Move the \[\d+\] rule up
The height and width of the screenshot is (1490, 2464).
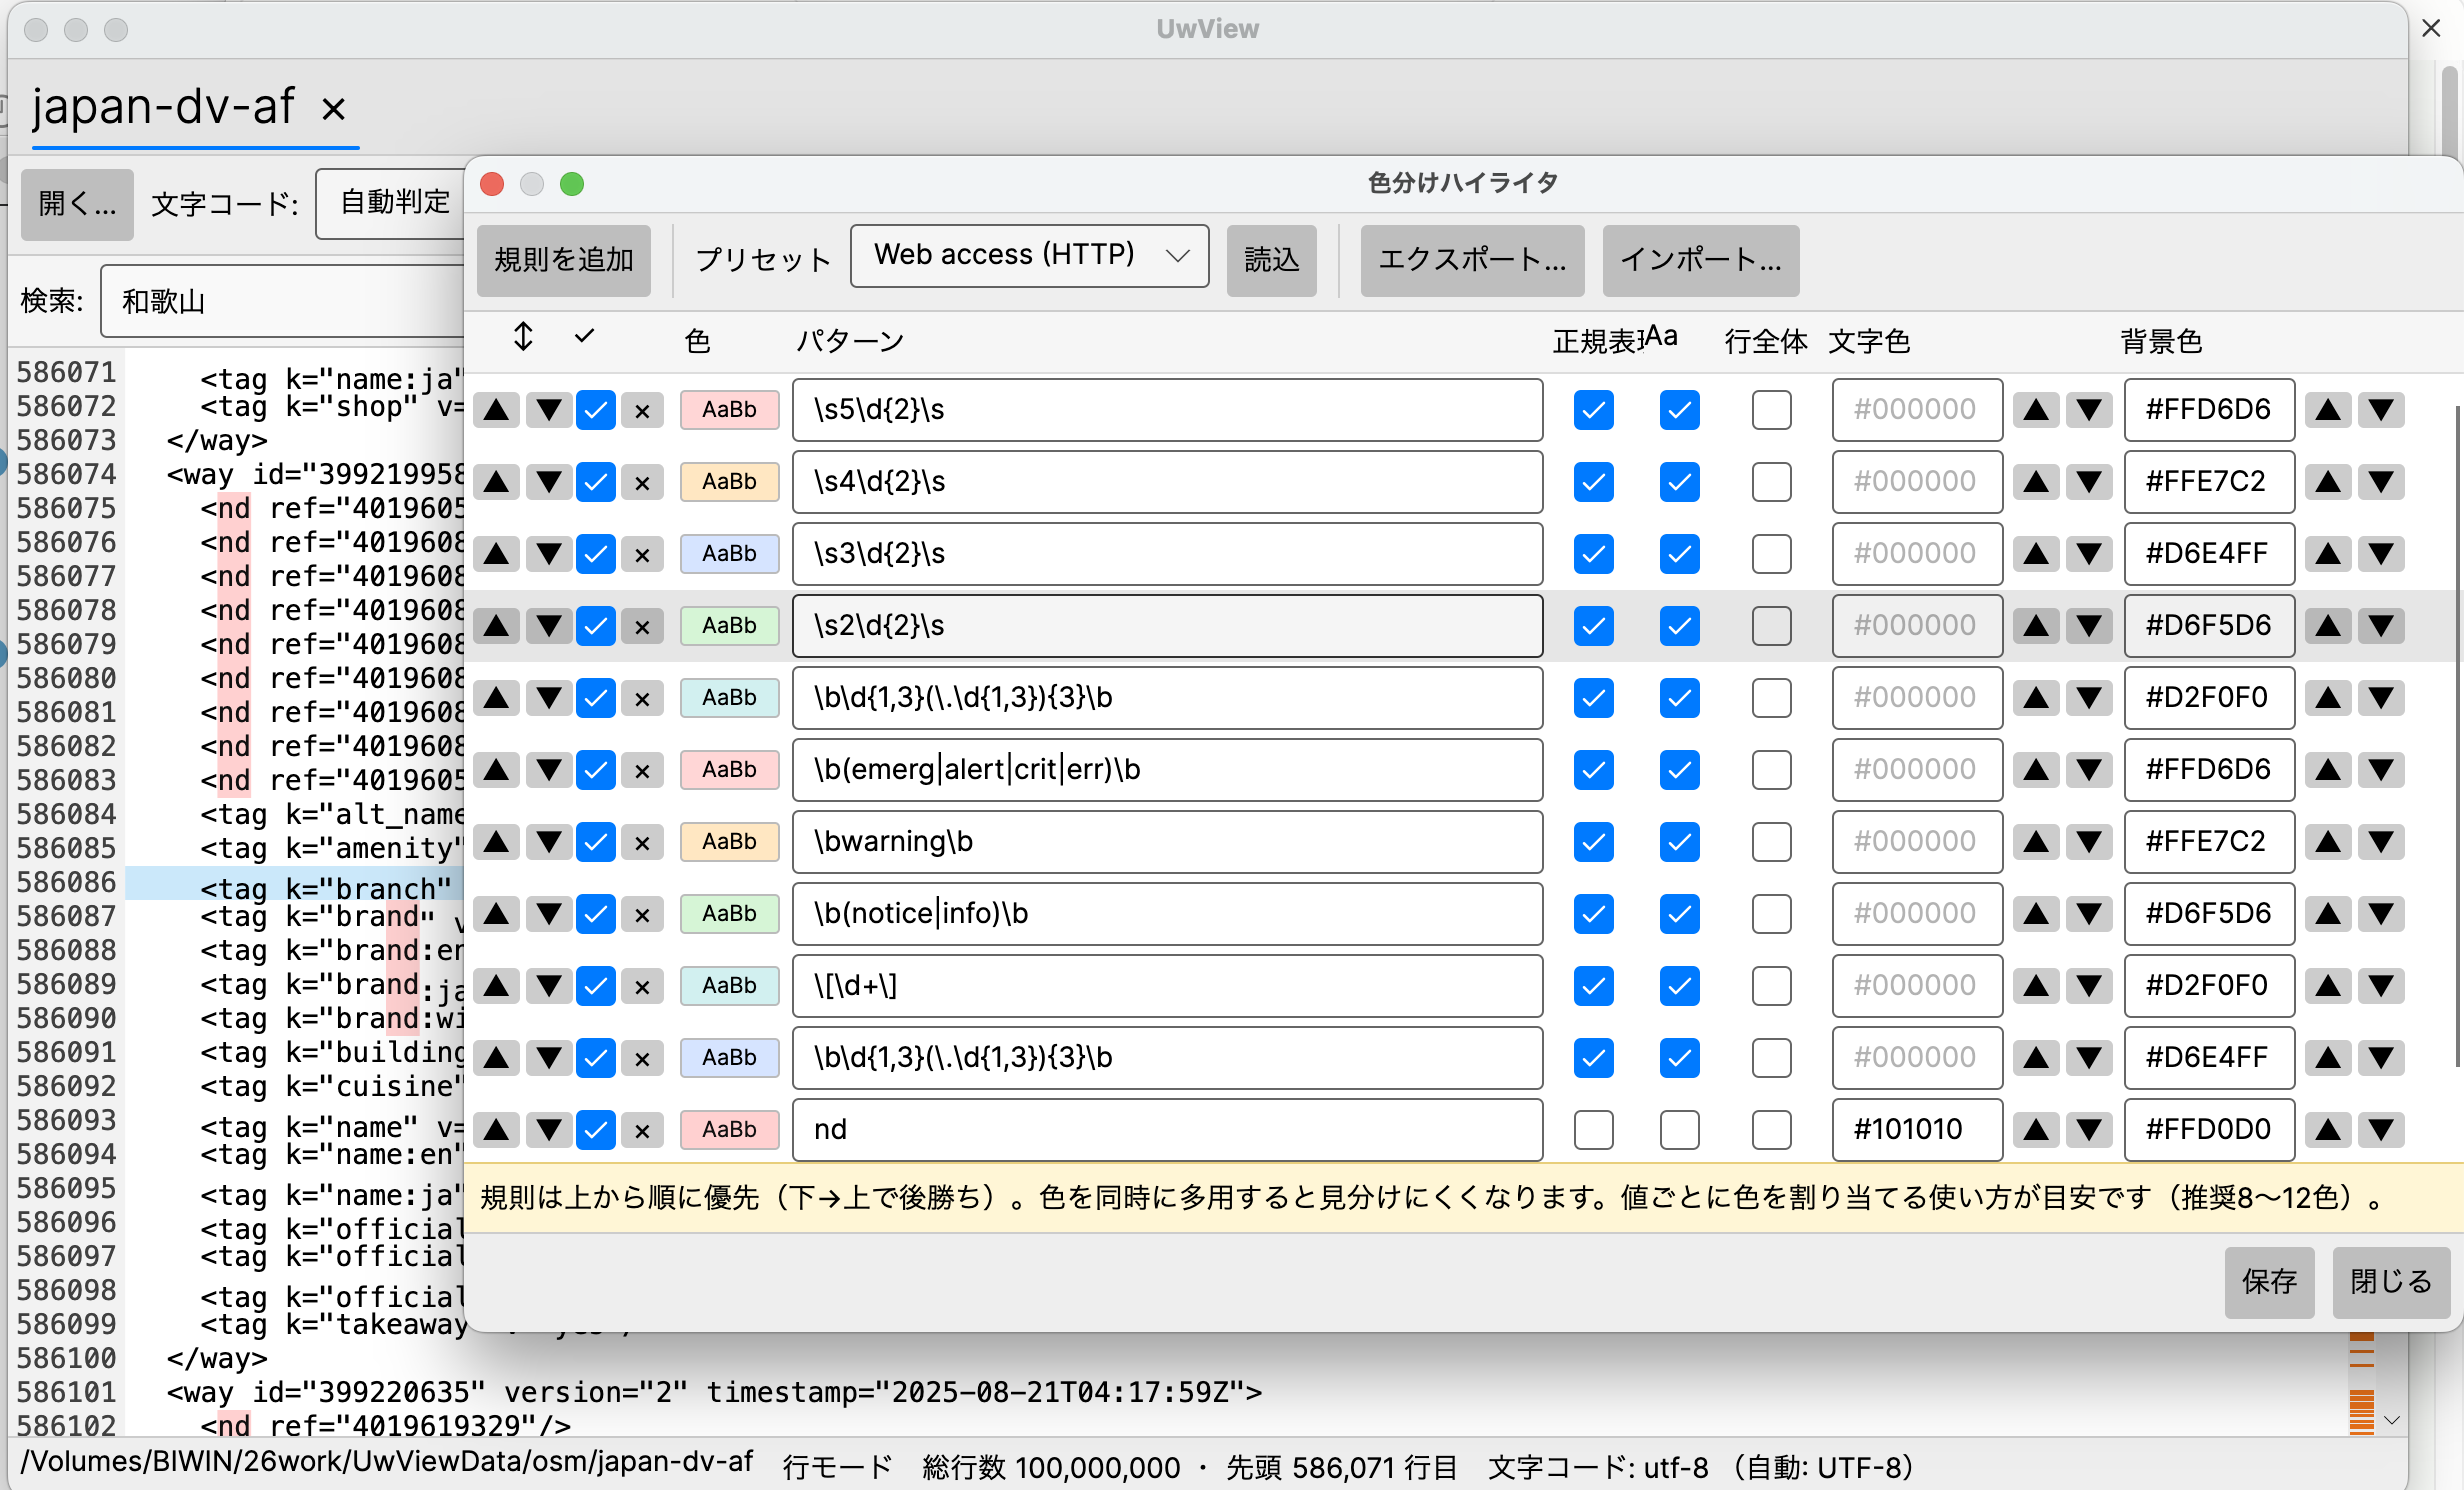coord(496,986)
